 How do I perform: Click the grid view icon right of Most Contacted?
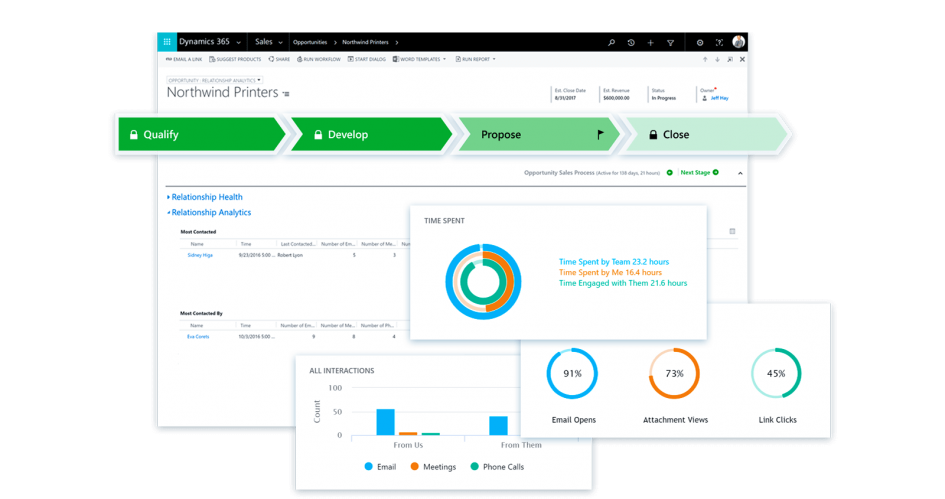point(732,231)
